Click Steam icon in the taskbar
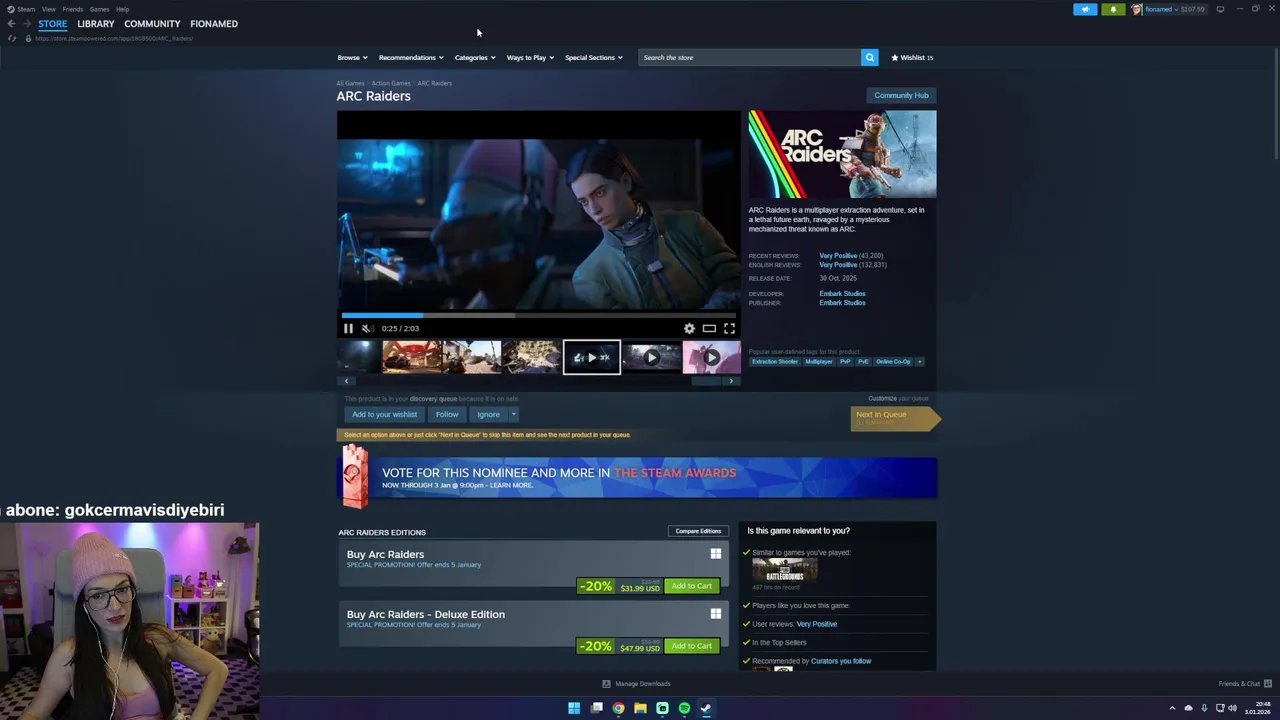The width and height of the screenshot is (1280, 720). coord(706,708)
